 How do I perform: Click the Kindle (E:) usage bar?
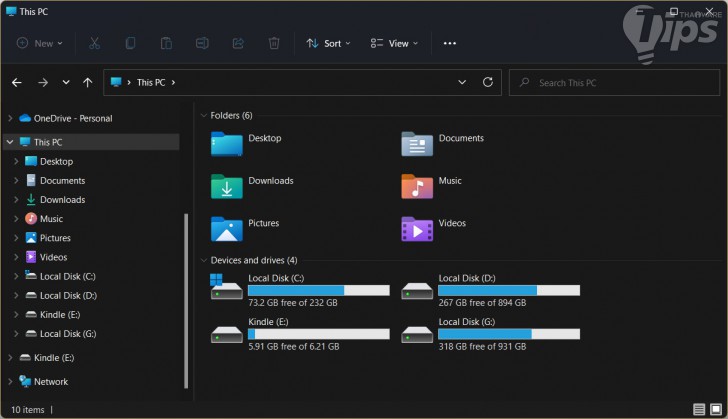(x=318, y=334)
